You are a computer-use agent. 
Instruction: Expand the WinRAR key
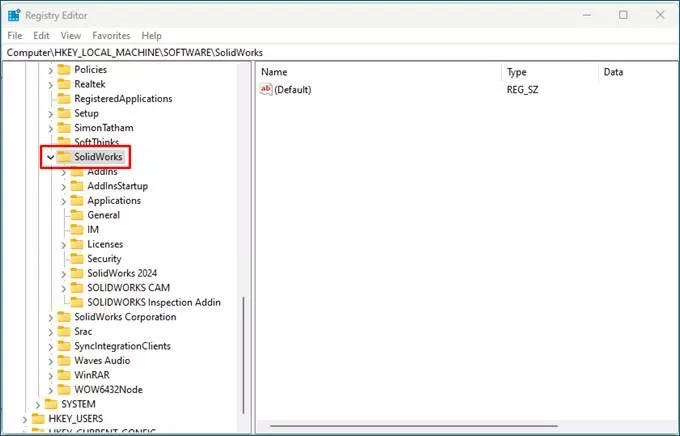51,376
